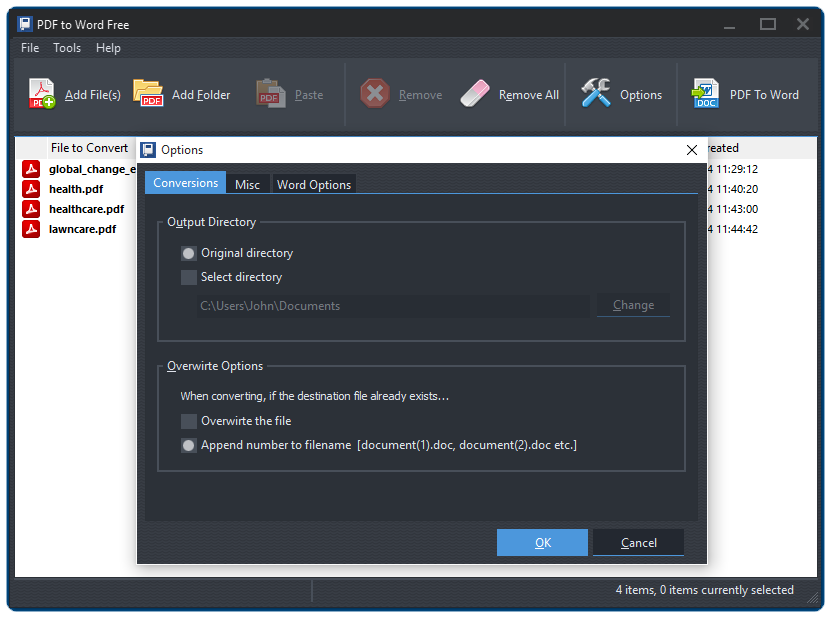
Task: Select the healthcare.pdf row
Action: (86, 209)
